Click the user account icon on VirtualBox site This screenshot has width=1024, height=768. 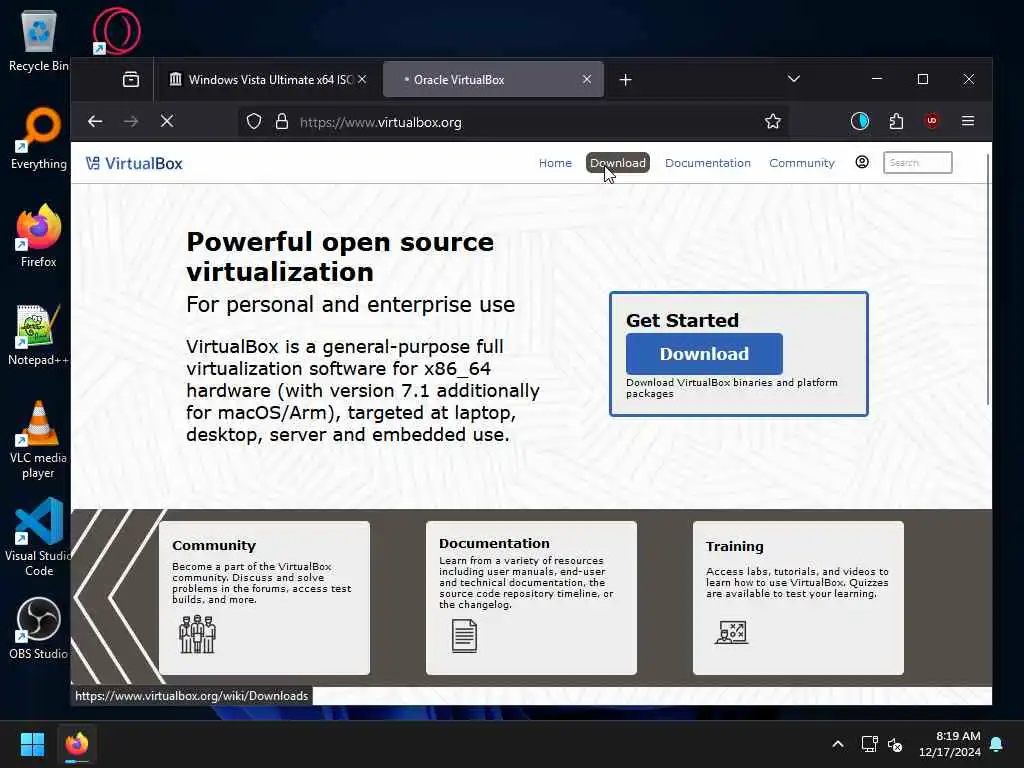click(862, 162)
